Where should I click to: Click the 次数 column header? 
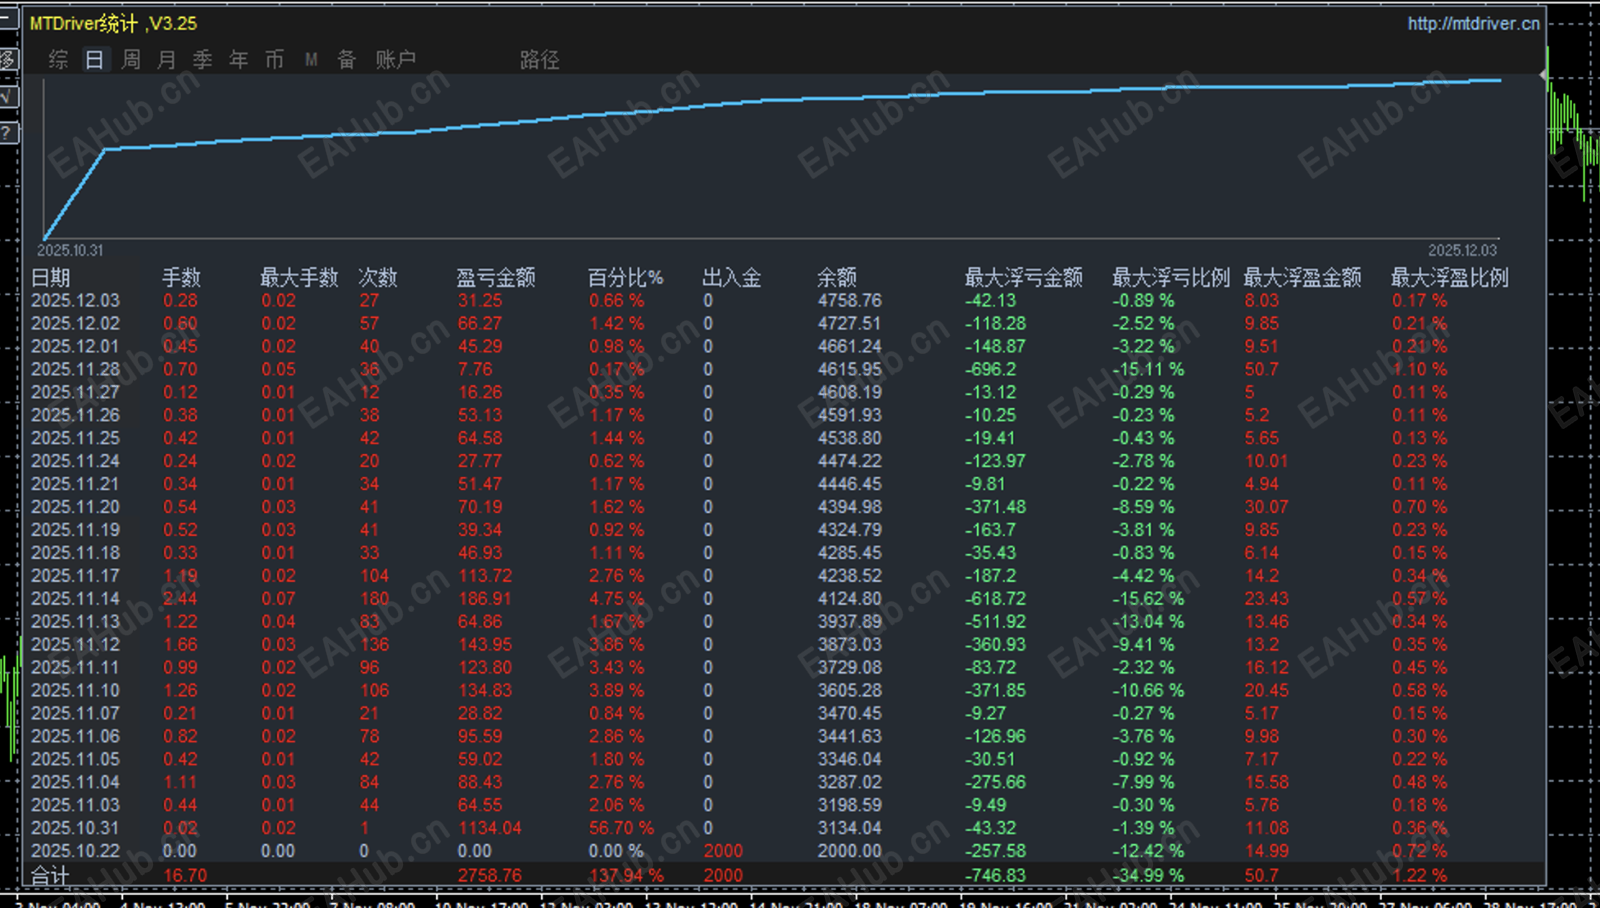tap(378, 277)
